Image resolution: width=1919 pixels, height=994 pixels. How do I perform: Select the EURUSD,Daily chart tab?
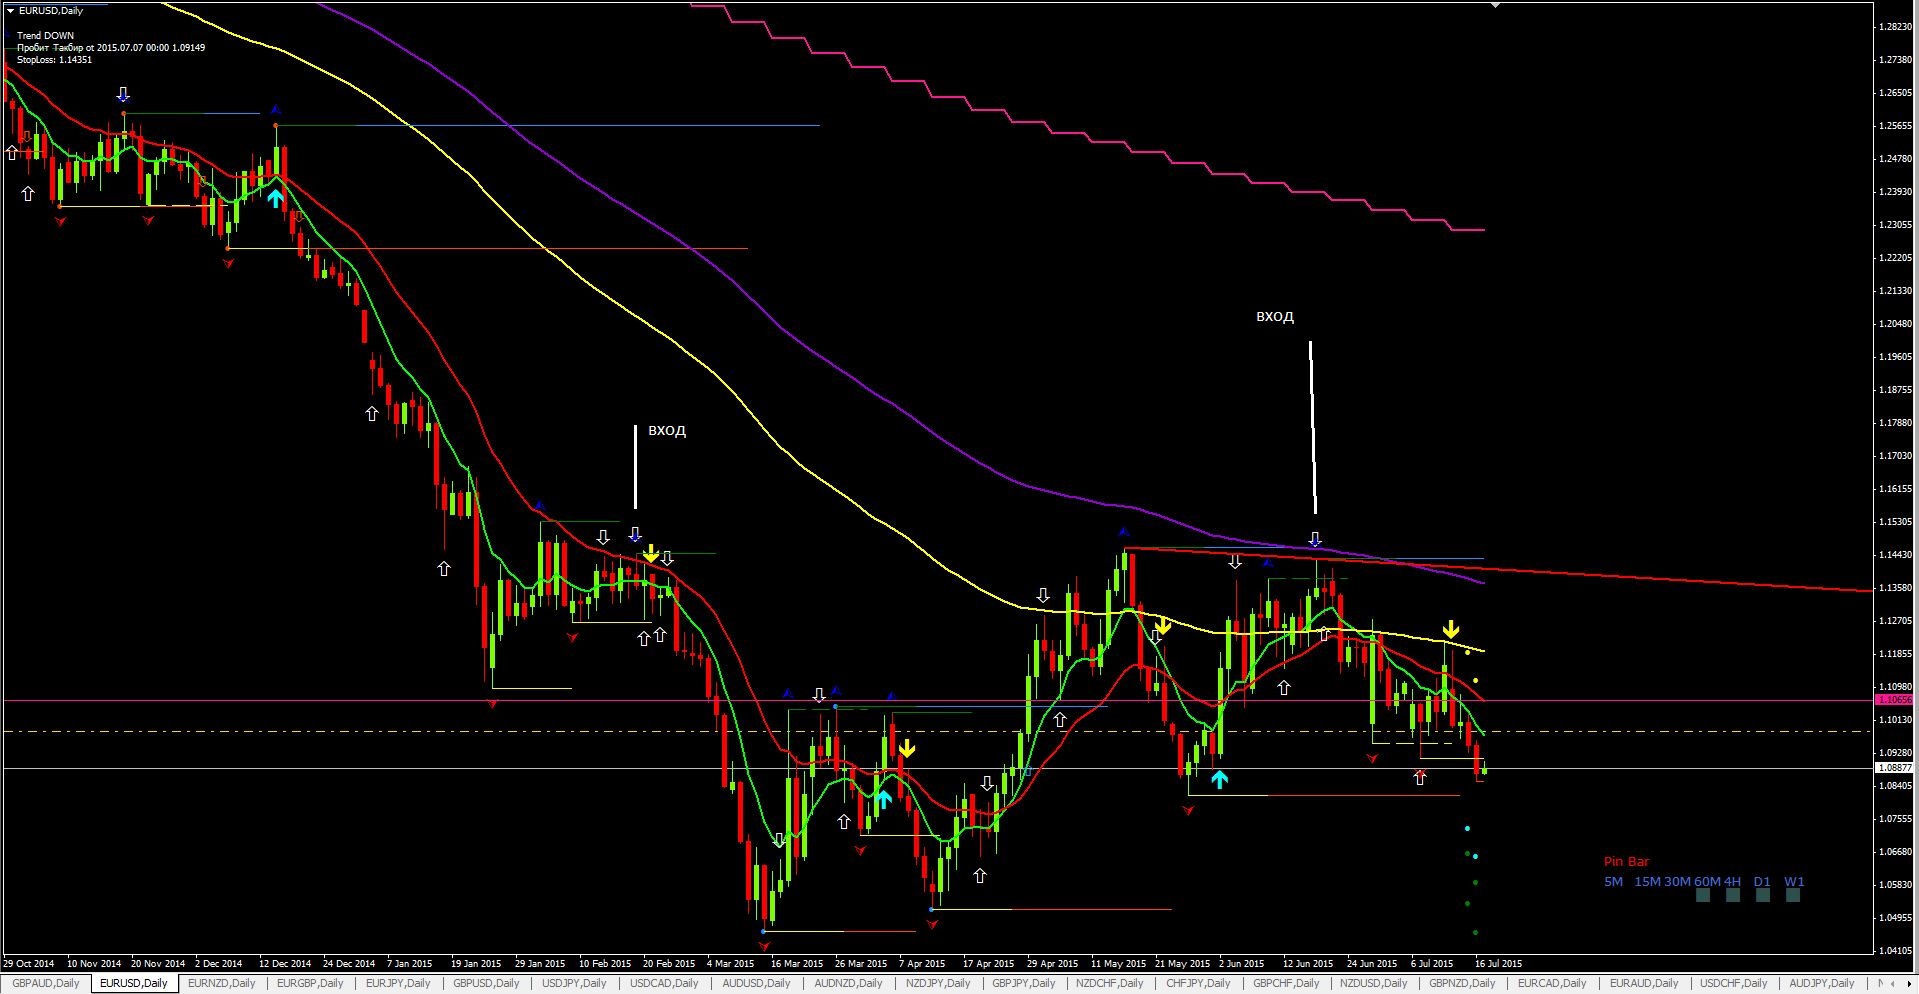click(134, 984)
